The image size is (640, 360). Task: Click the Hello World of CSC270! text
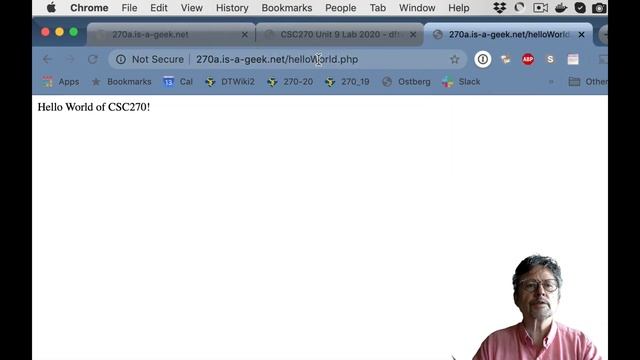pyautogui.click(x=94, y=107)
